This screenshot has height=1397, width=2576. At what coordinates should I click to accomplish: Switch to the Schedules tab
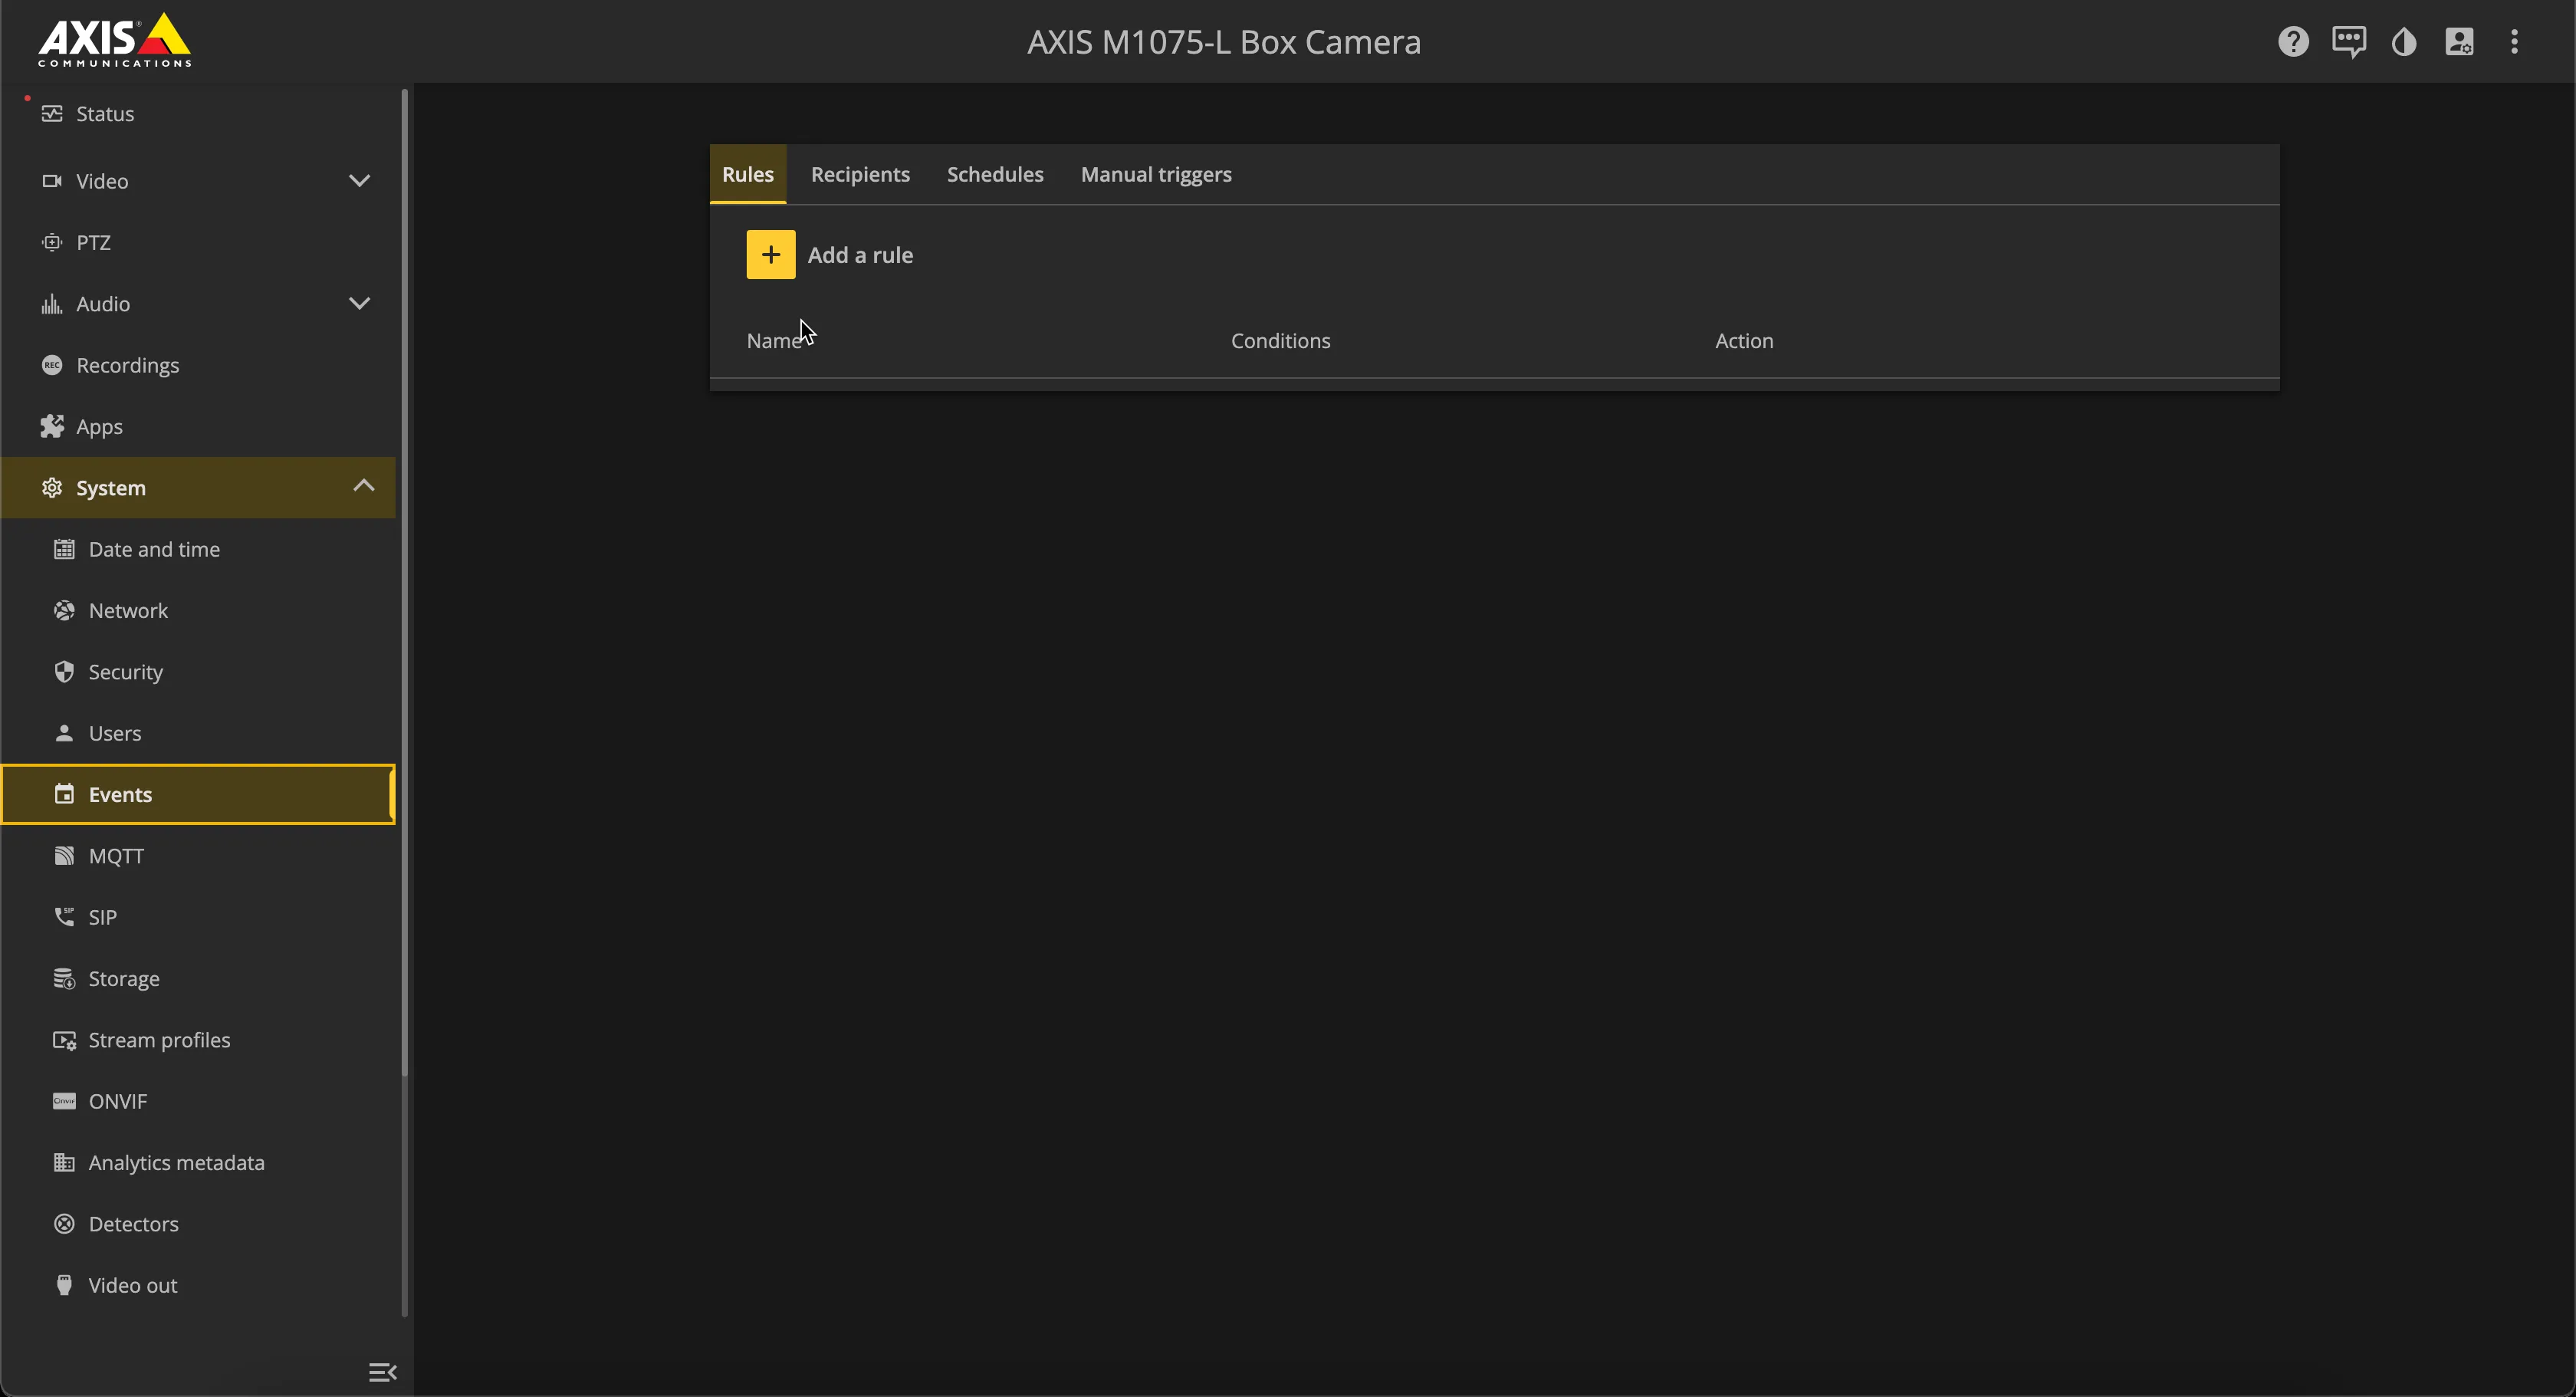(x=995, y=175)
